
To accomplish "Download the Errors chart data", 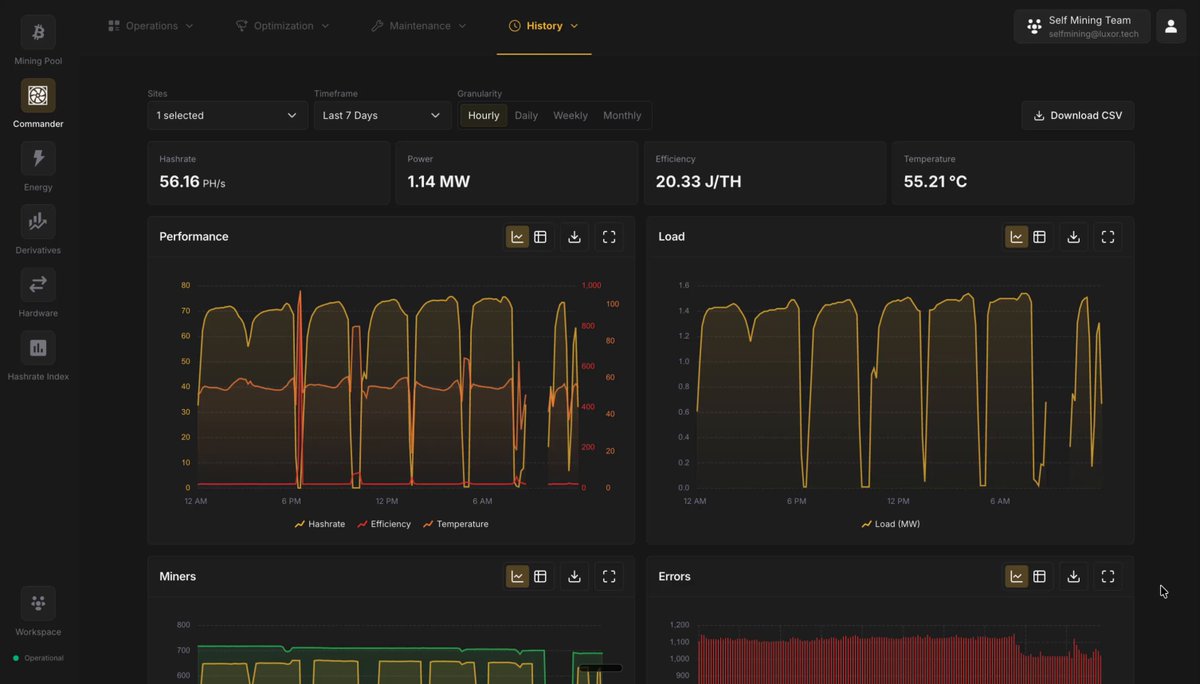I will [x=1073, y=576].
